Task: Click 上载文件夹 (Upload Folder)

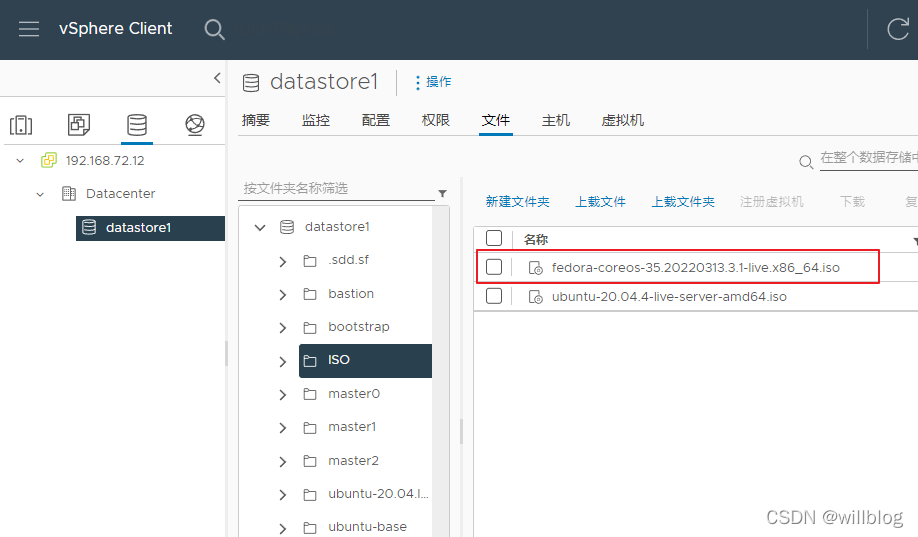Action: (x=683, y=202)
